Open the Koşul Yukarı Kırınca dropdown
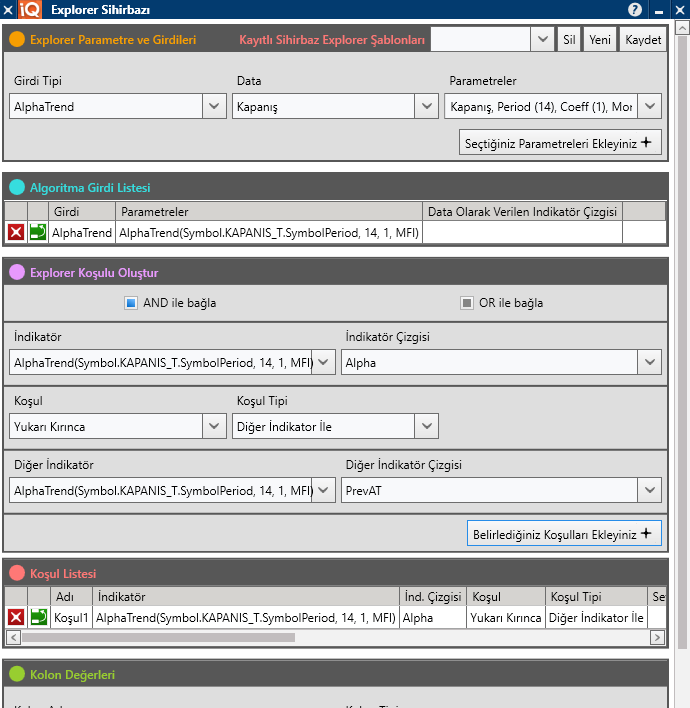Viewport: 690px width, 708px height. point(214,427)
